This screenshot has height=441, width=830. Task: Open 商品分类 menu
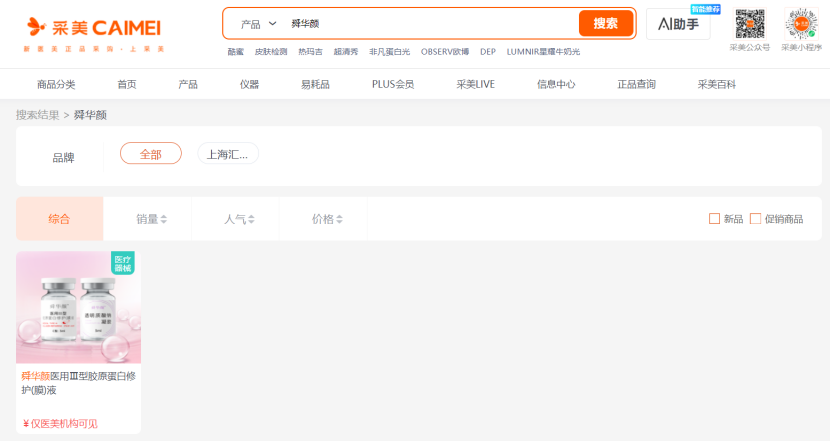[x=56, y=84]
